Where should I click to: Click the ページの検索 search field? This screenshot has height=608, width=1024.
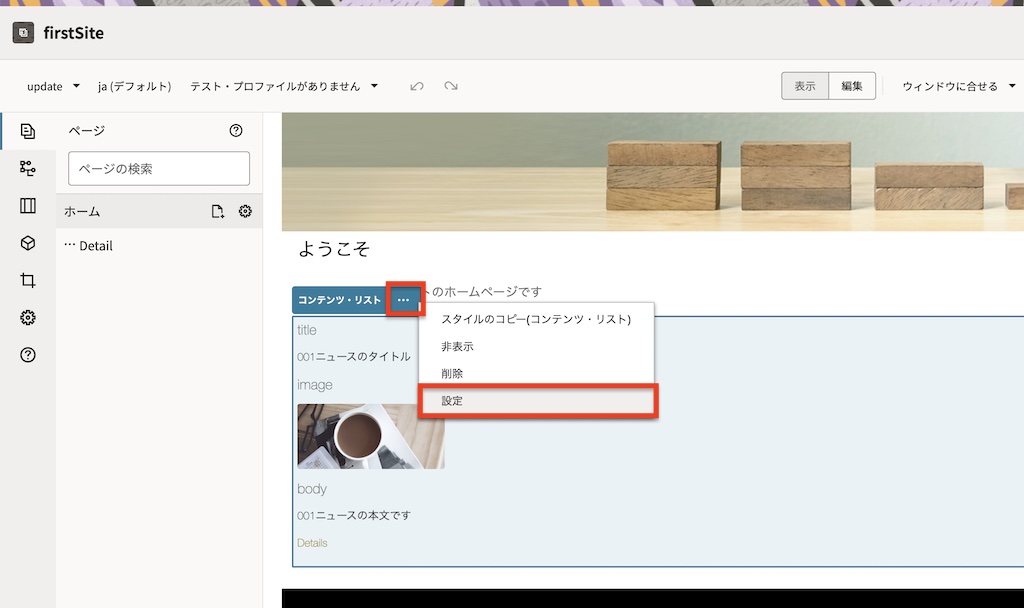click(159, 169)
